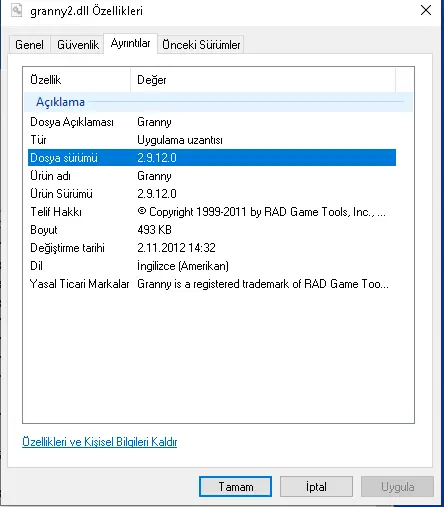Viewport: 444px width, 507px height.
Task: Collapse the Açıklama group header
Action: click(218, 102)
